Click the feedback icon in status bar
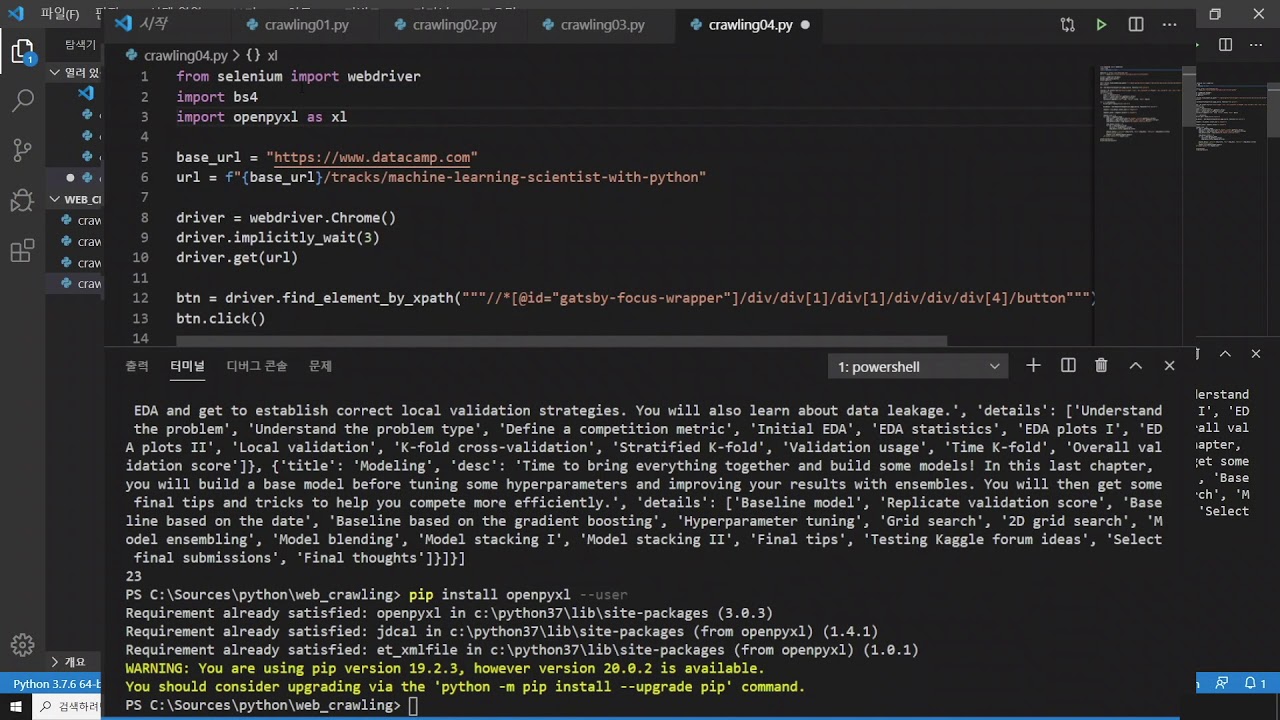 point(1222,684)
